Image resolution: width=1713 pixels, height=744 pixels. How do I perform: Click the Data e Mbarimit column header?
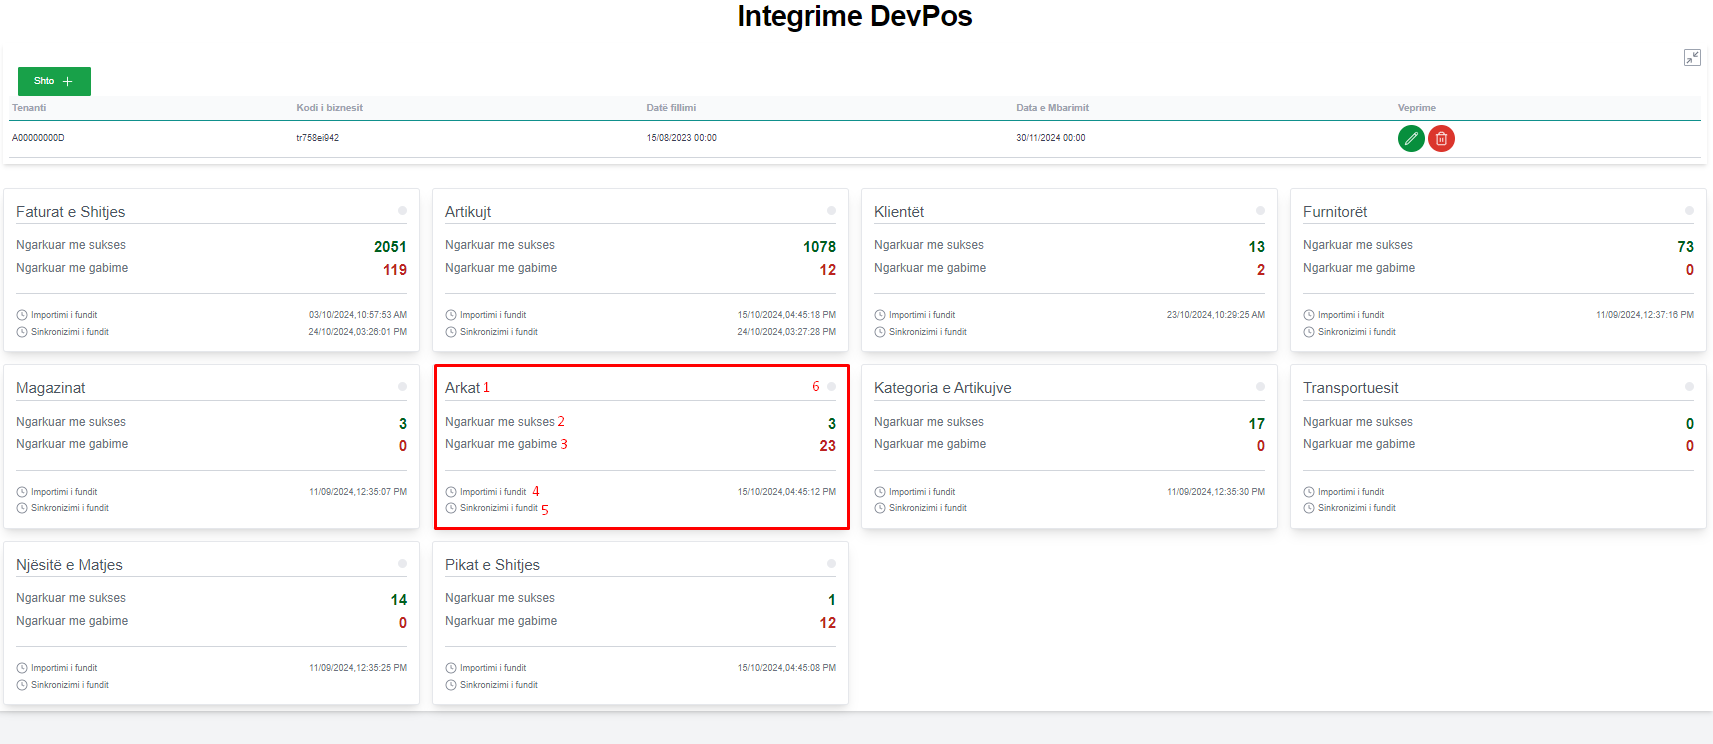(1052, 108)
